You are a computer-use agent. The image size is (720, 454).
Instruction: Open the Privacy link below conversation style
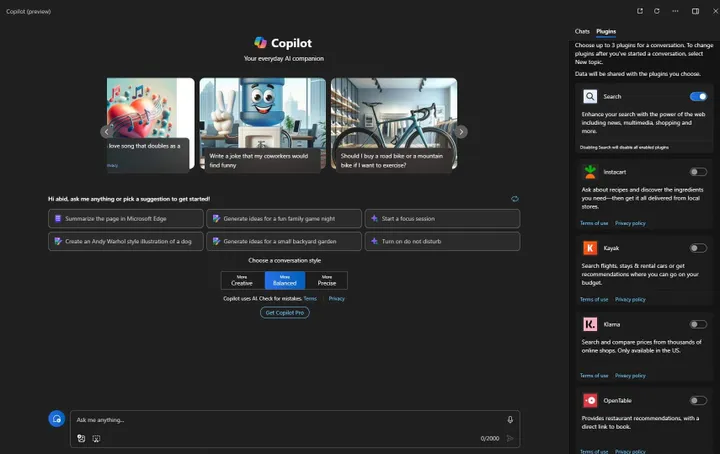tap(337, 298)
